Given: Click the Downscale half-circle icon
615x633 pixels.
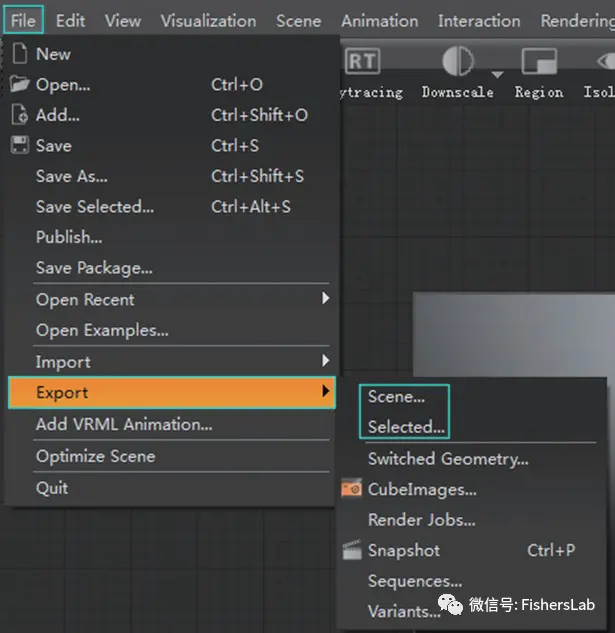Looking at the screenshot, I should point(458,61).
